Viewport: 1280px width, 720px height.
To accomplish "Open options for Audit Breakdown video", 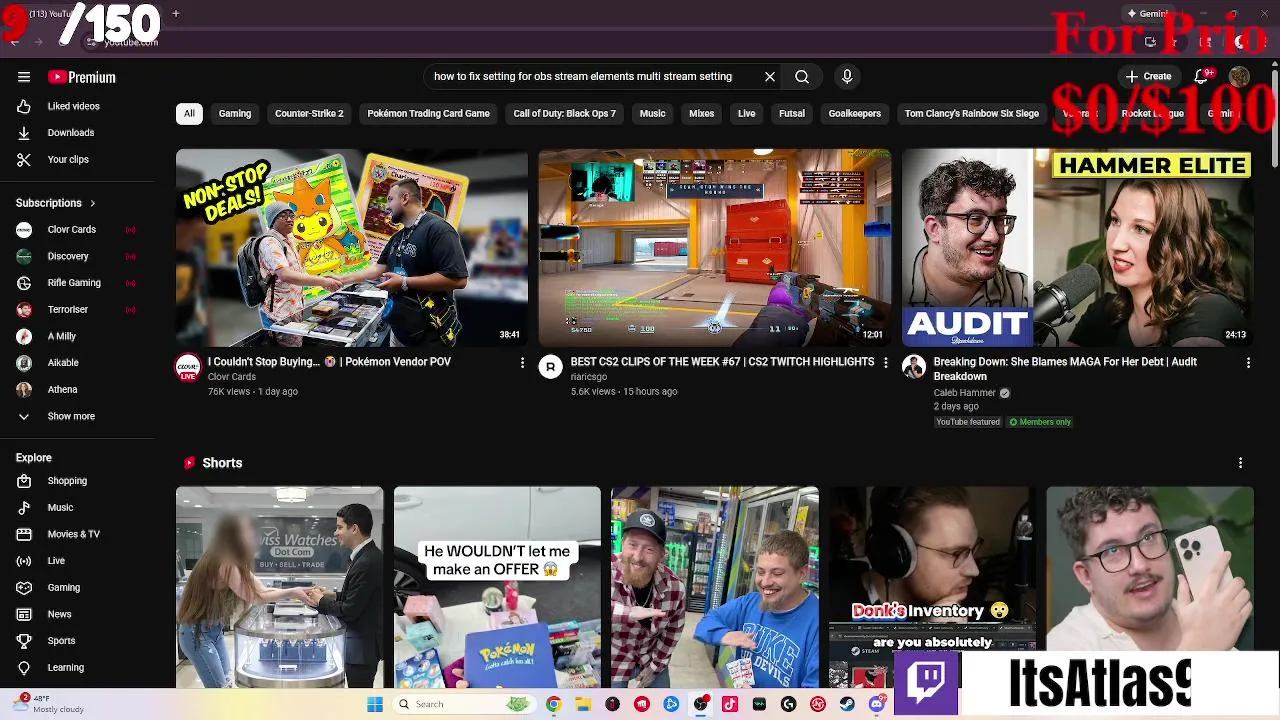I will [1248, 363].
